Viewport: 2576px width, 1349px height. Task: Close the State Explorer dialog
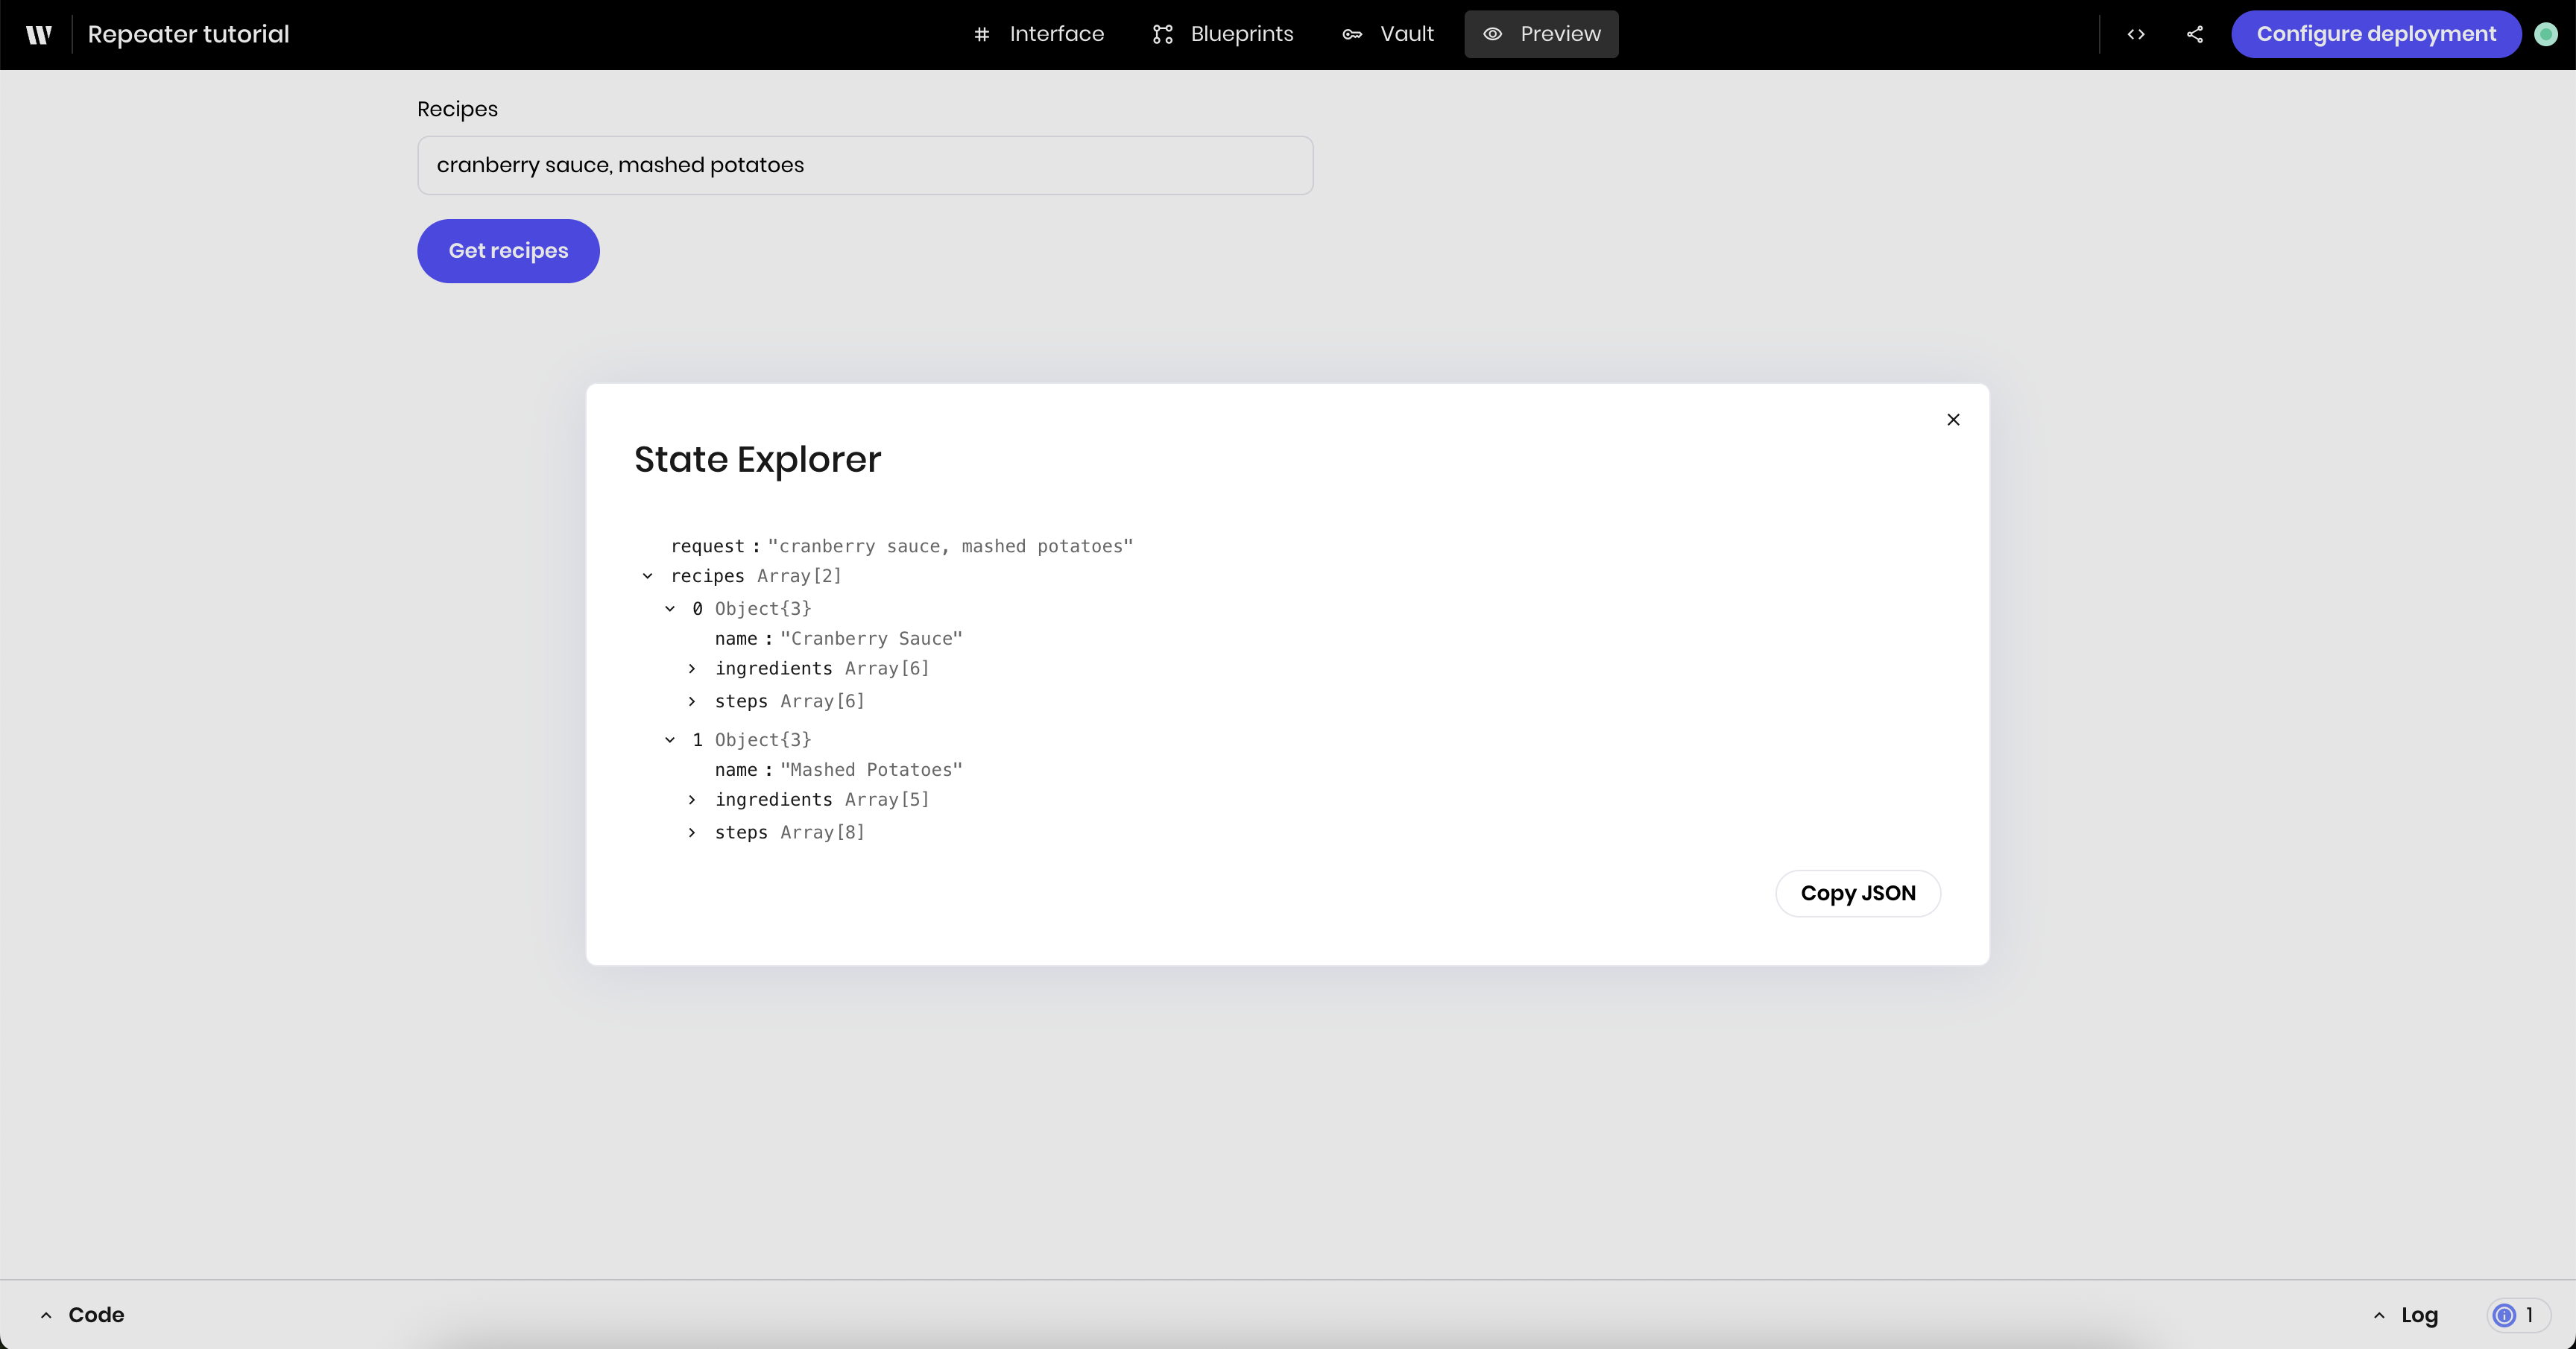1953,419
